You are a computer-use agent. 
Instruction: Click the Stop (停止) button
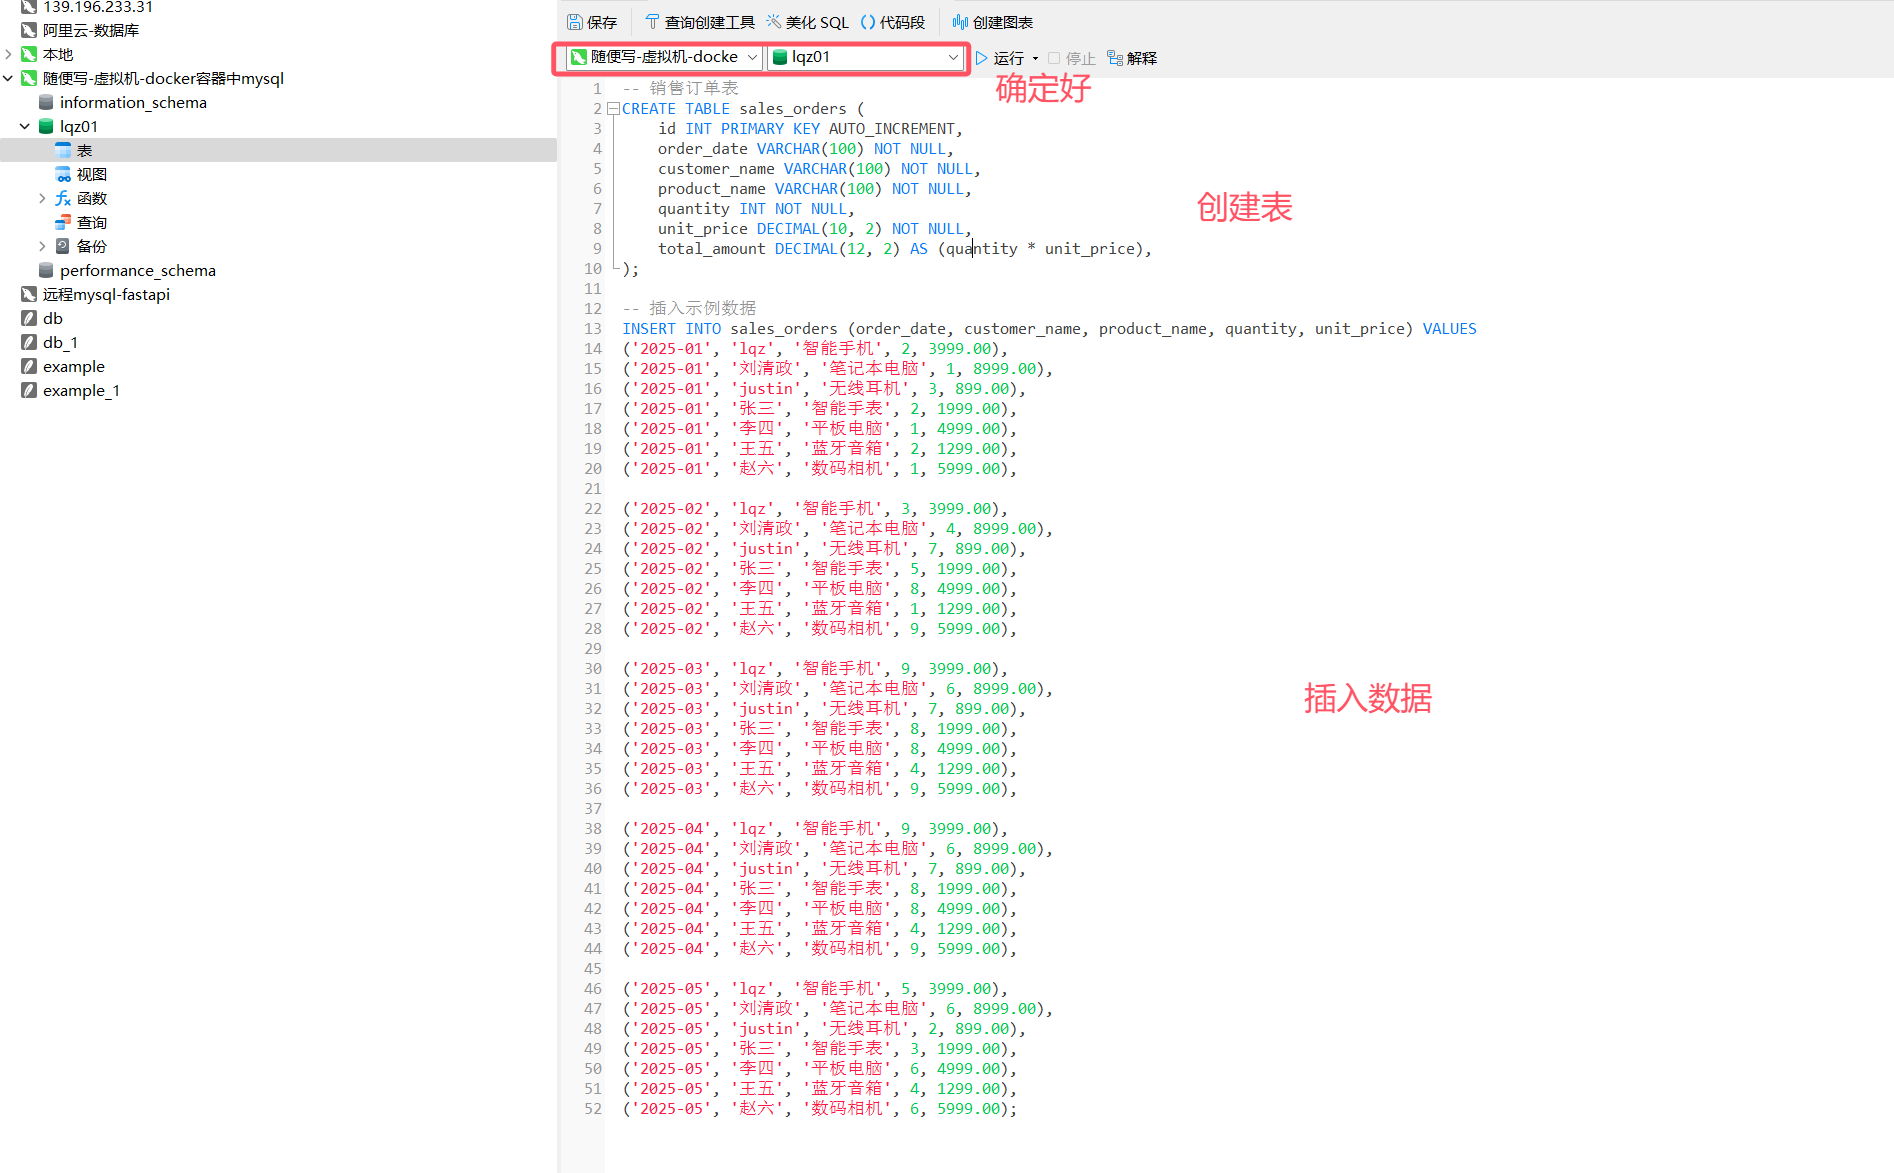coord(1072,58)
